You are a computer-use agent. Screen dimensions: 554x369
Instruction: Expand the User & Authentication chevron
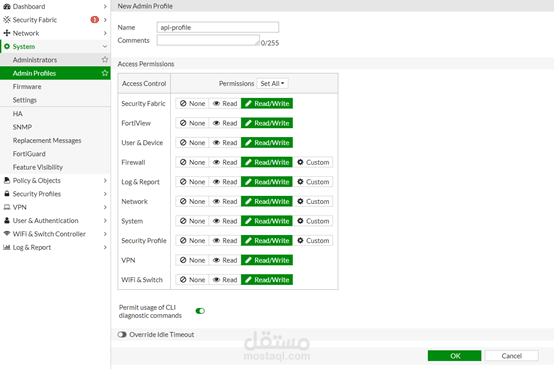click(x=105, y=221)
